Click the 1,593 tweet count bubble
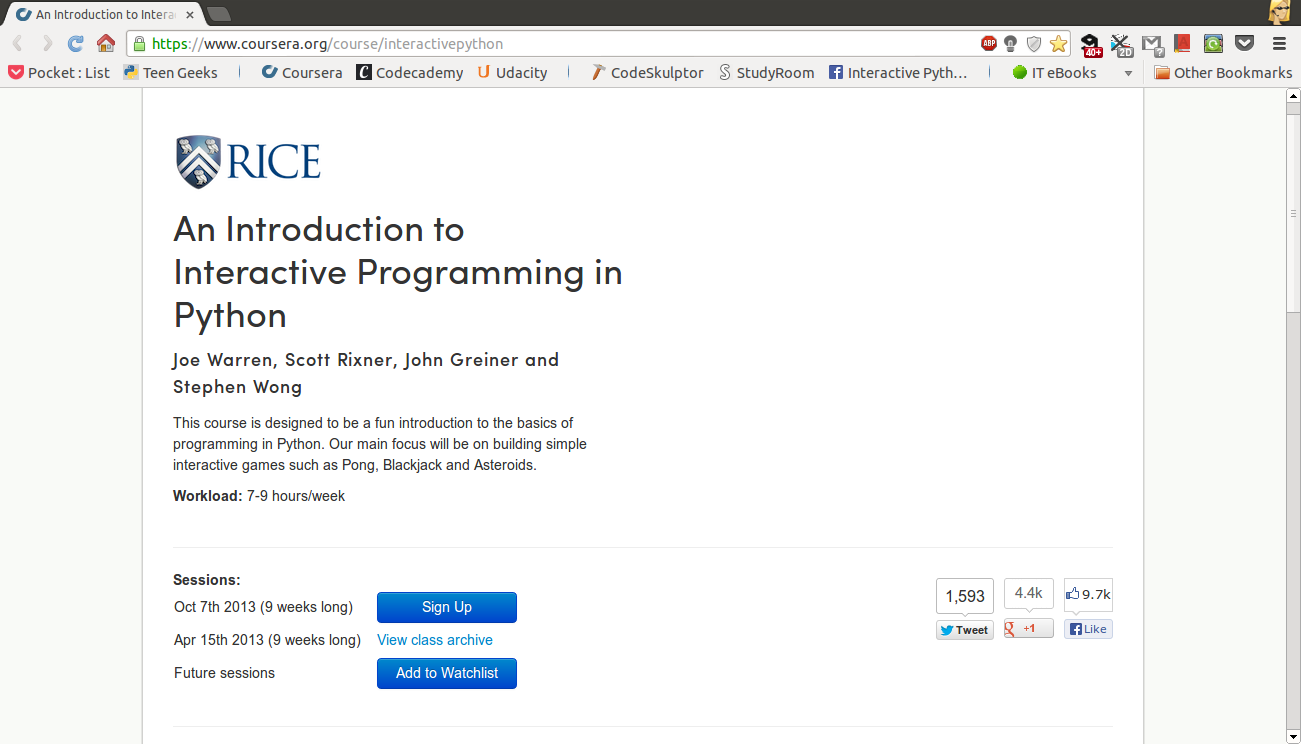1301x744 pixels. pos(965,596)
